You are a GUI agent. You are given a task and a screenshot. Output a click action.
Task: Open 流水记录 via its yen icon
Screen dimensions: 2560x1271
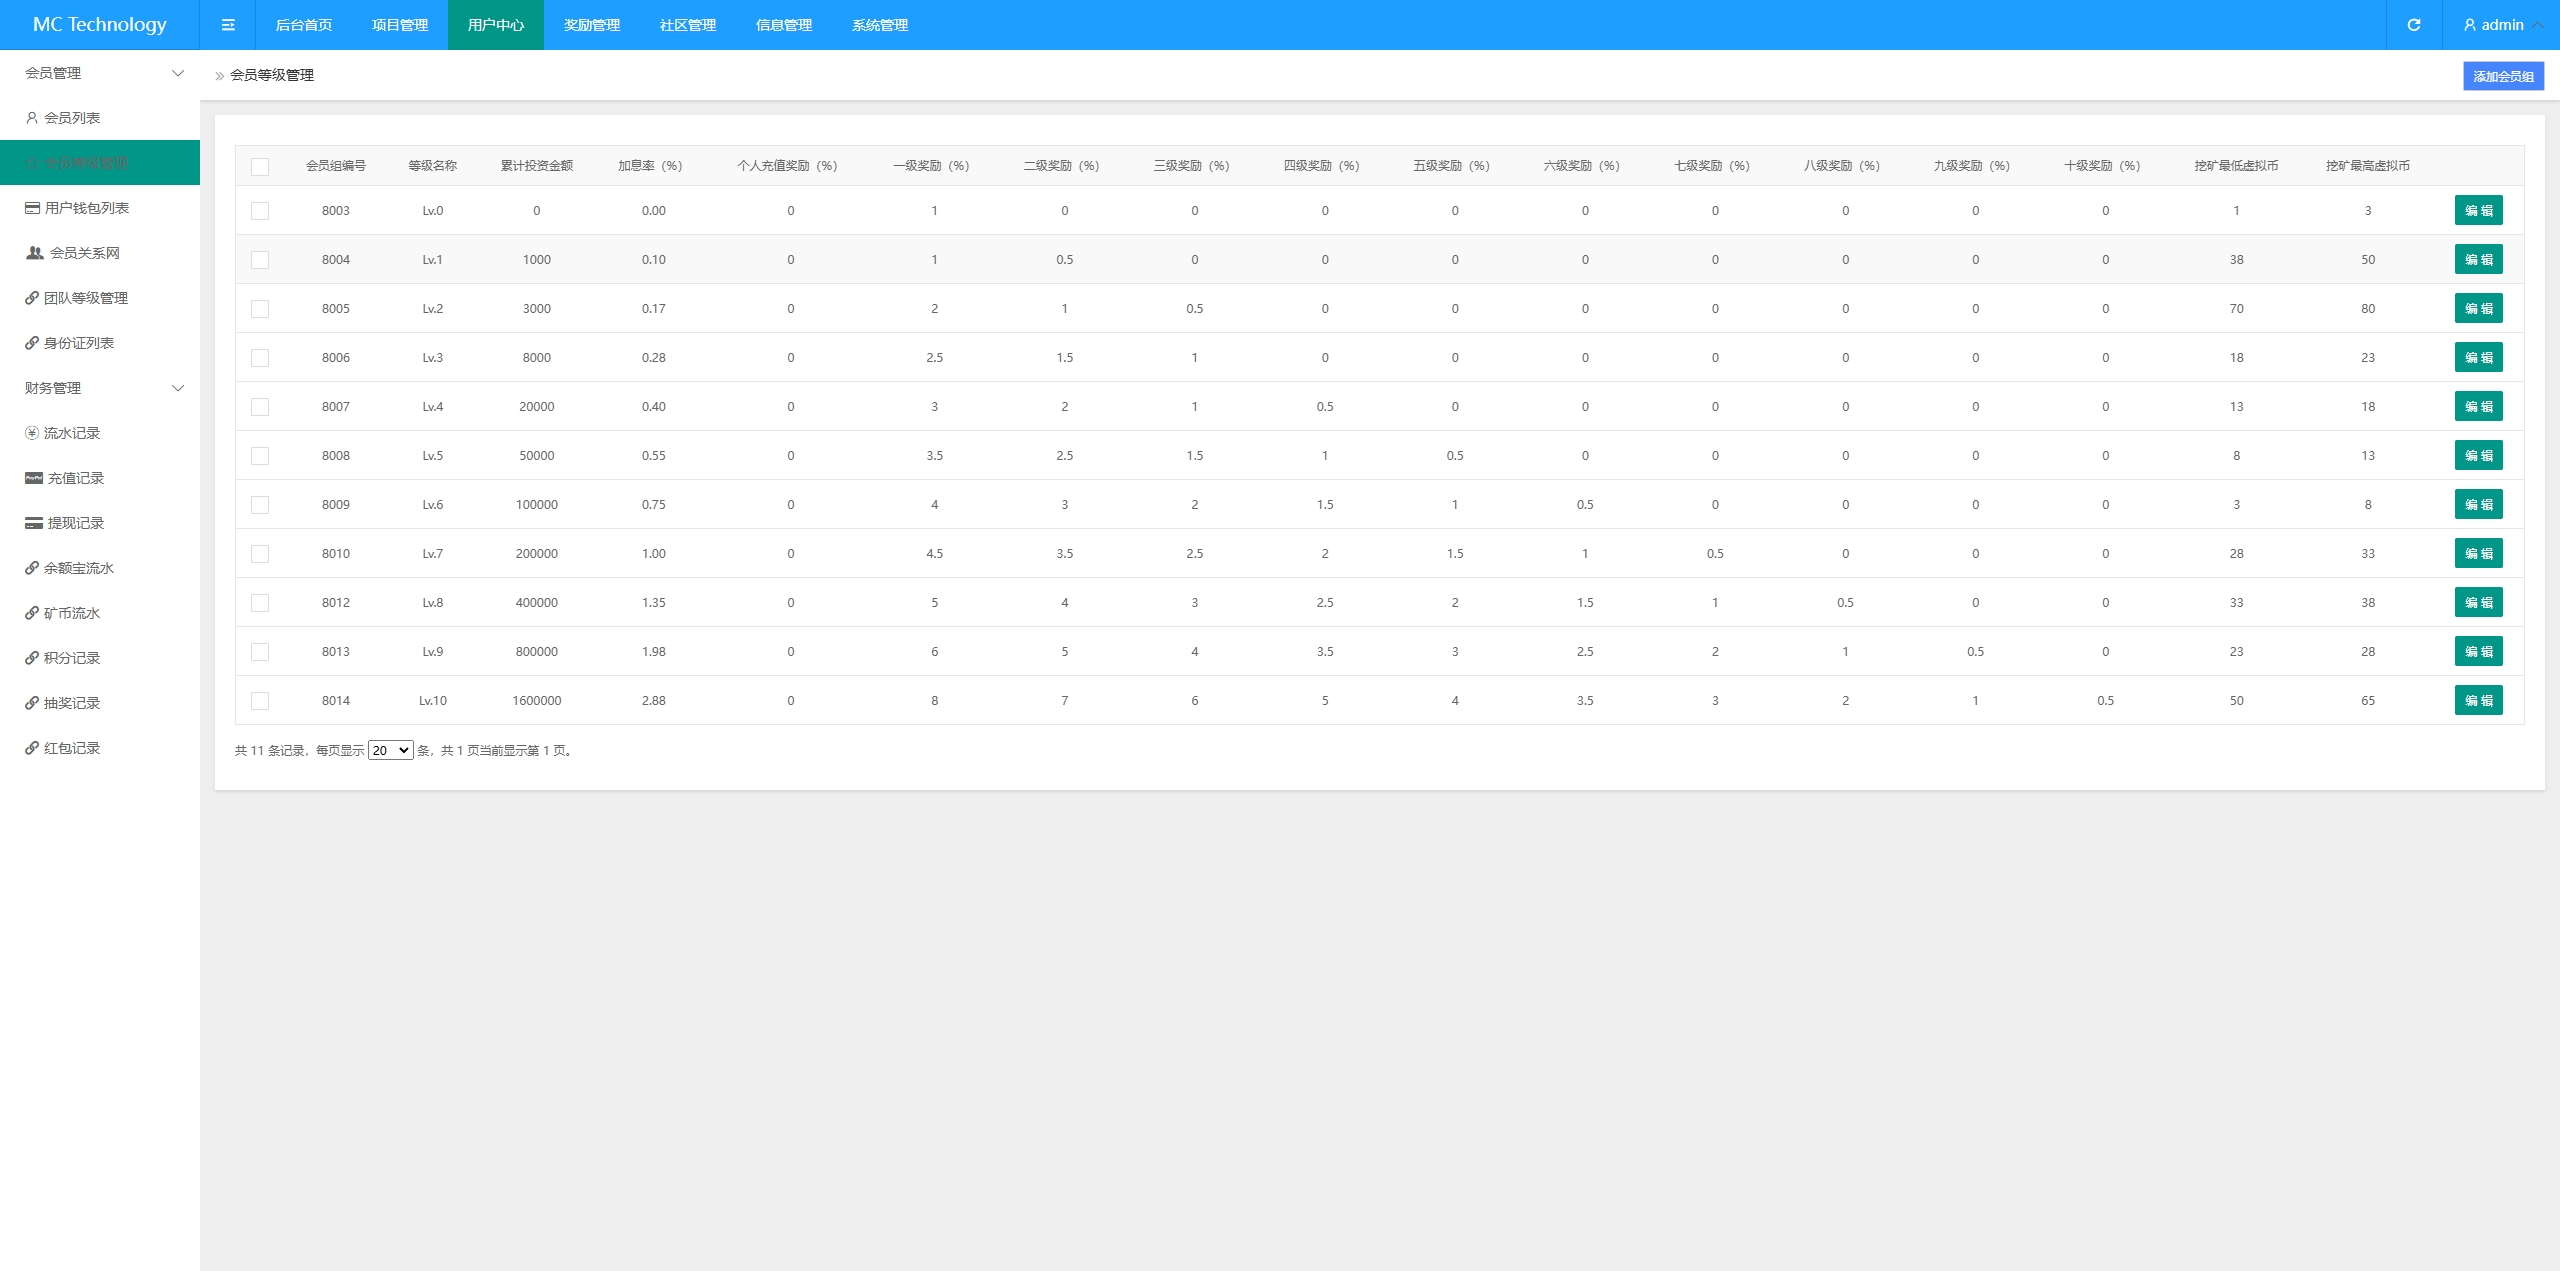click(x=32, y=433)
